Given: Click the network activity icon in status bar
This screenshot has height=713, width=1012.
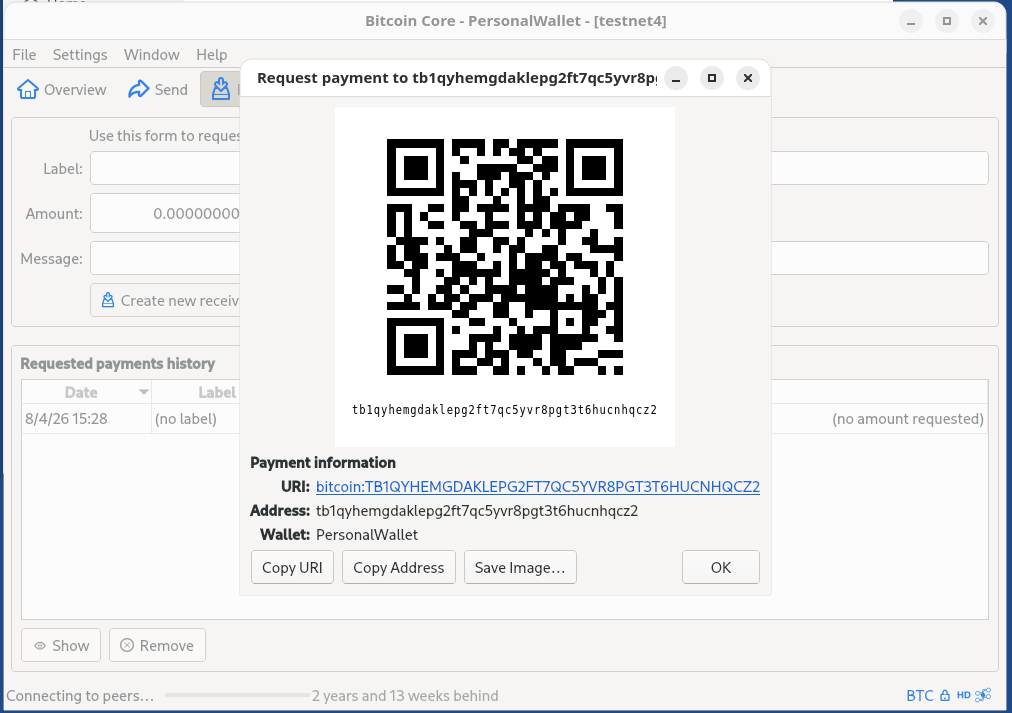Looking at the screenshot, I should [983, 695].
